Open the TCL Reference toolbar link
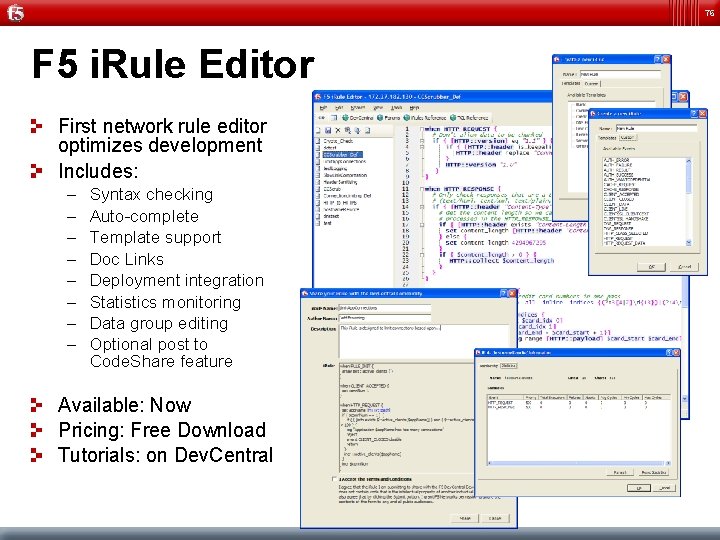Image resolution: width=720 pixels, height=540 pixels. point(469,118)
